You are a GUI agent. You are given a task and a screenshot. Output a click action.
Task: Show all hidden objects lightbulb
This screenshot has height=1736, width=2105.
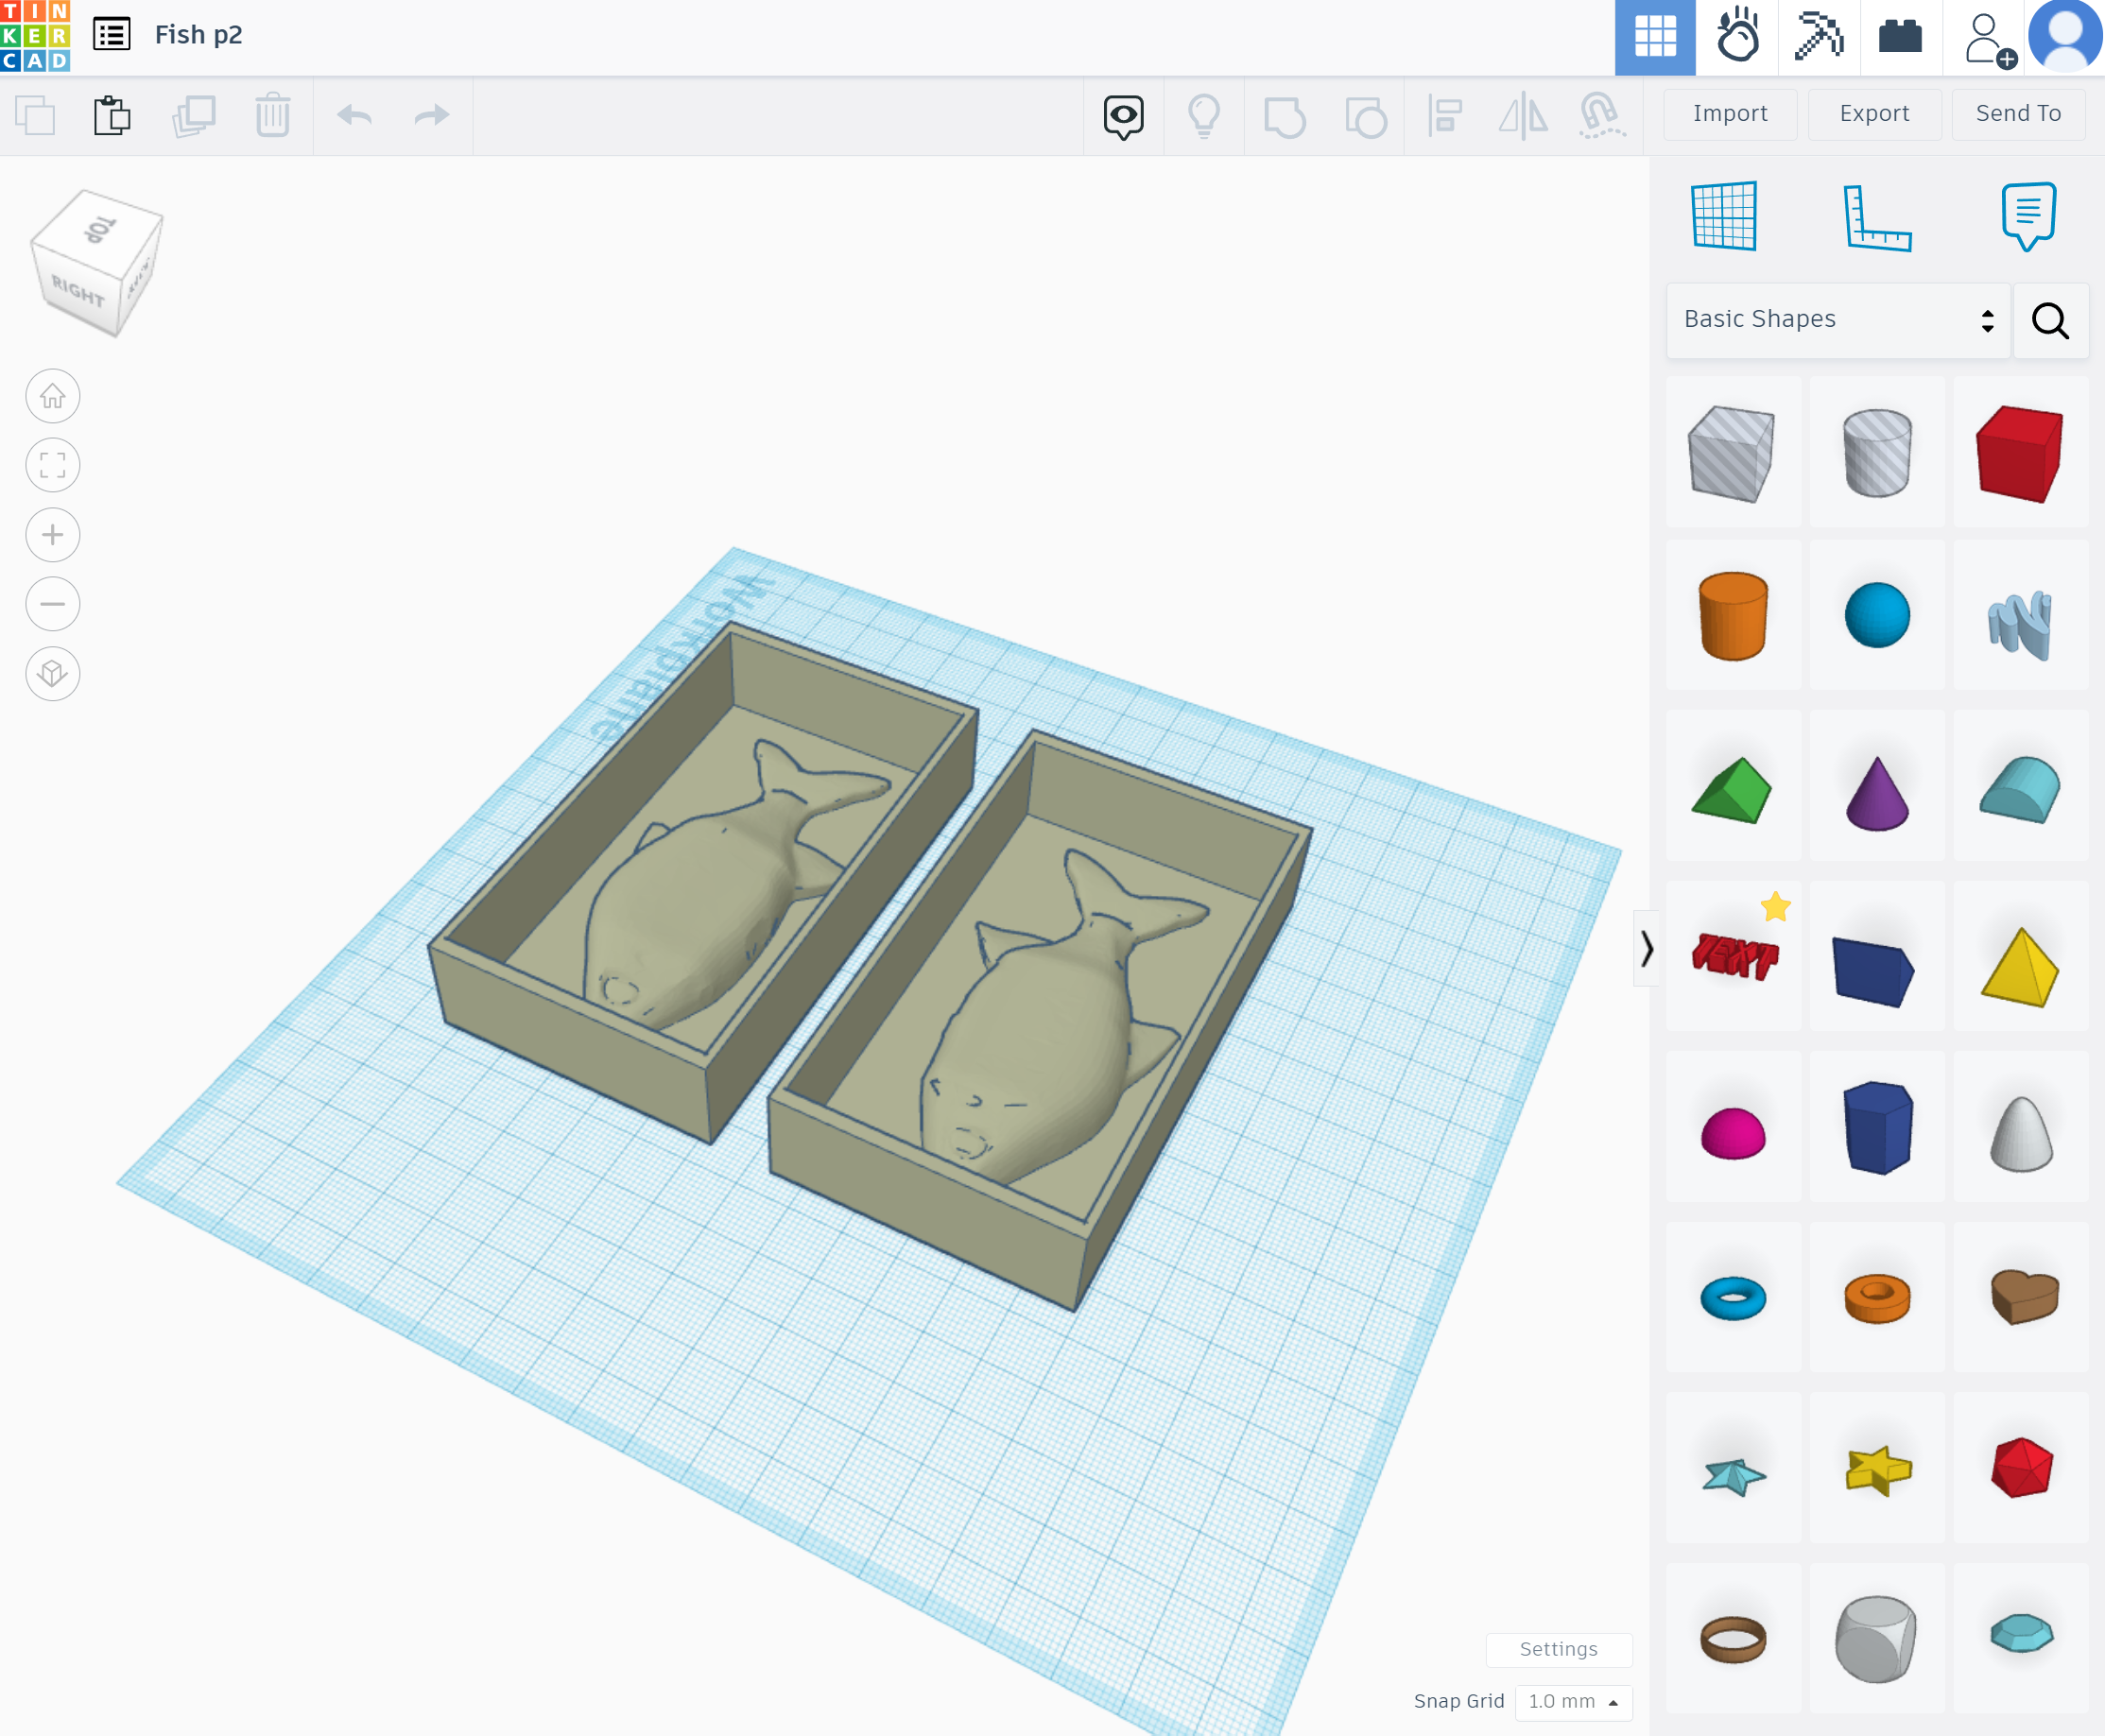1204,116
